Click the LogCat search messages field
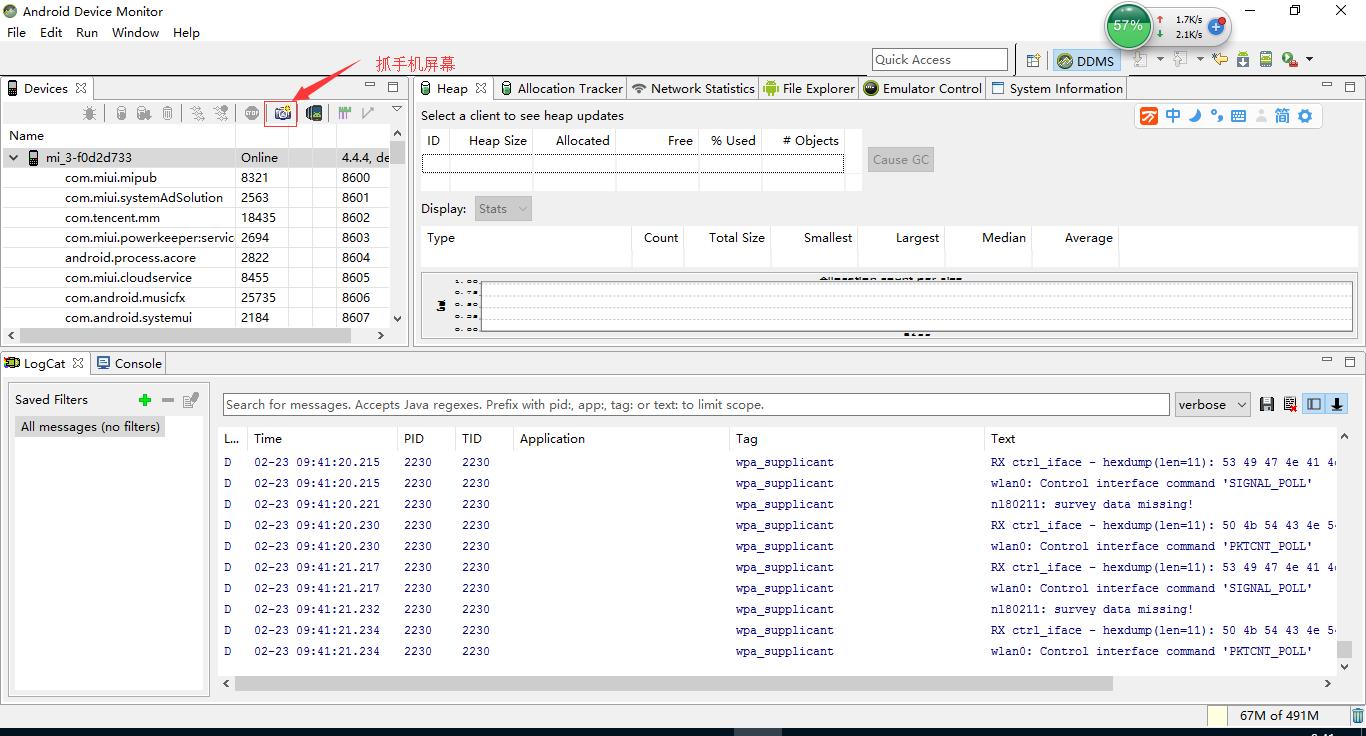The width and height of the screenshot is (1366, 736). [x=696, y=405]
